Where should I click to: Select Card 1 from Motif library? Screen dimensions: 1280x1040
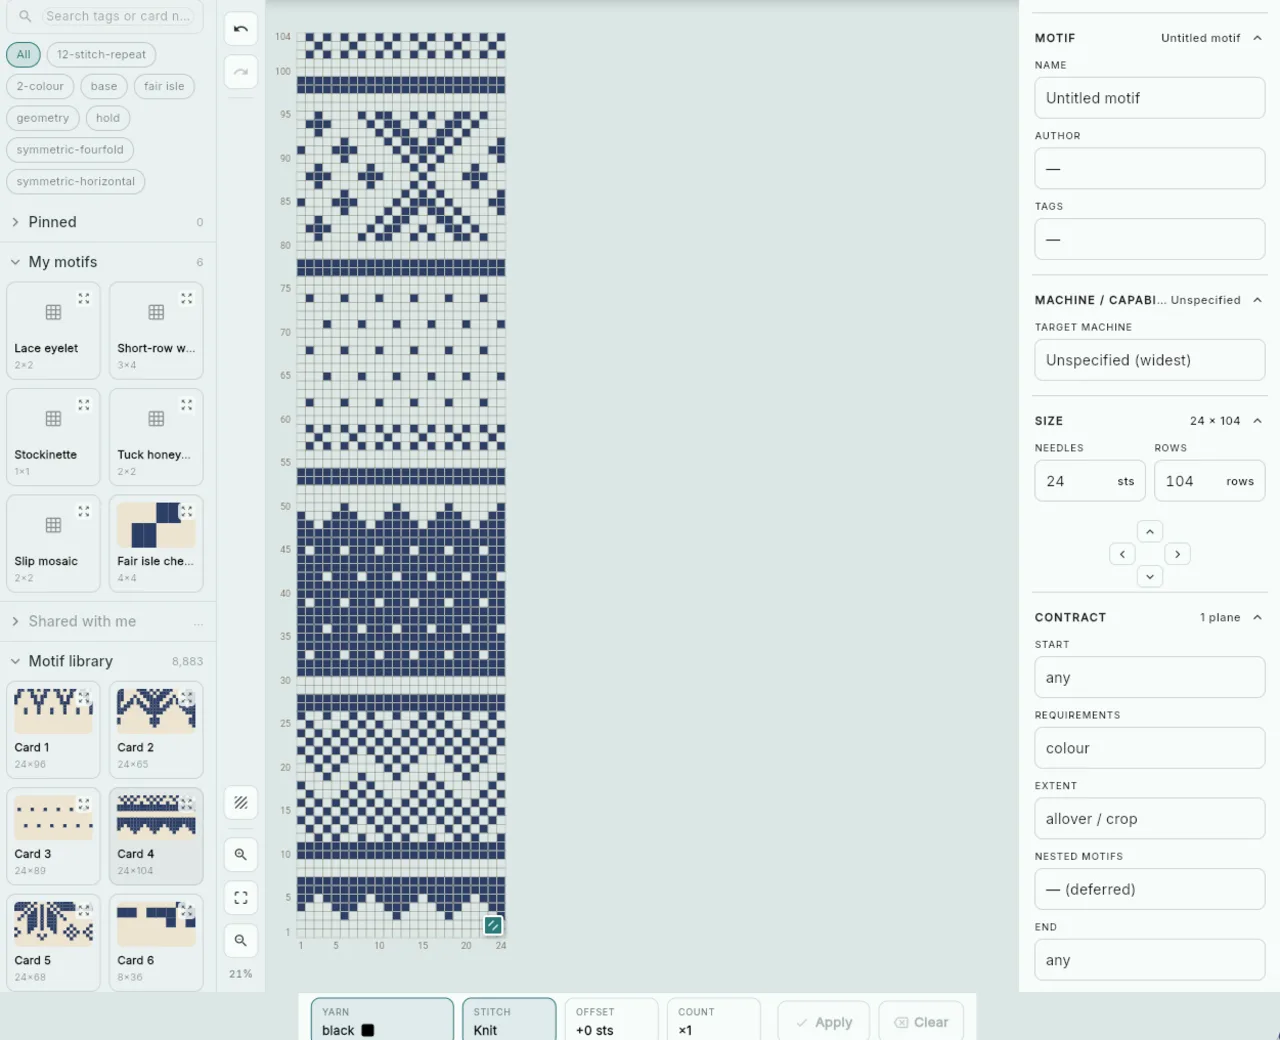click(53, 730)
